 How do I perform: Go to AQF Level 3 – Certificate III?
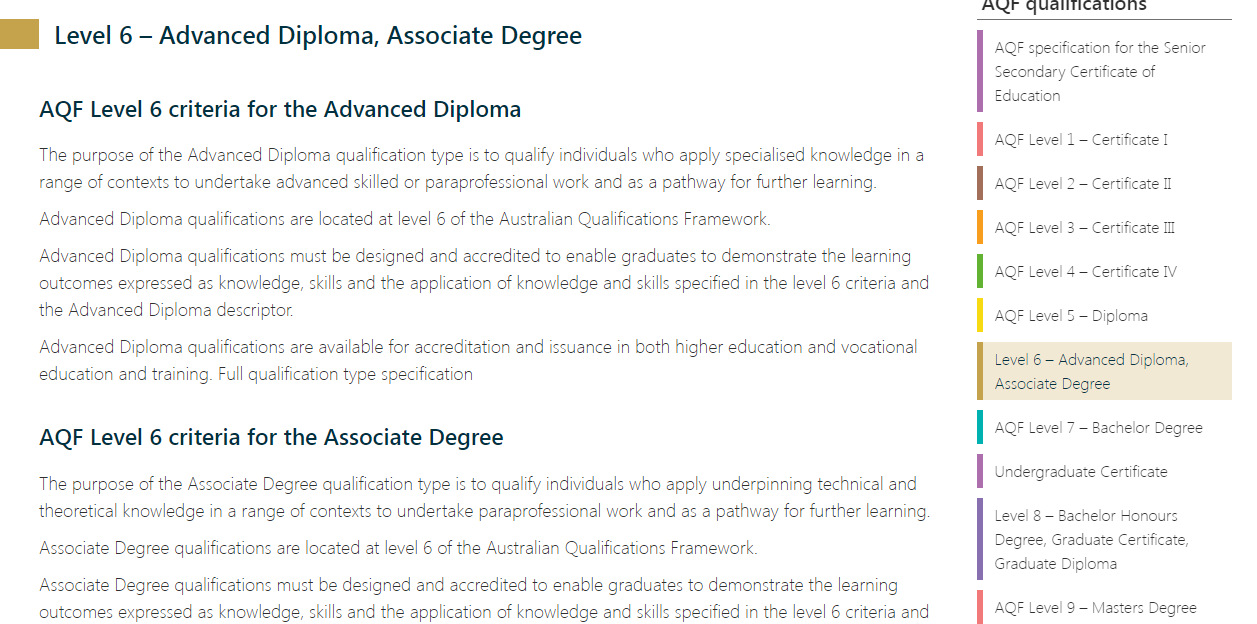coord(1085,228)
